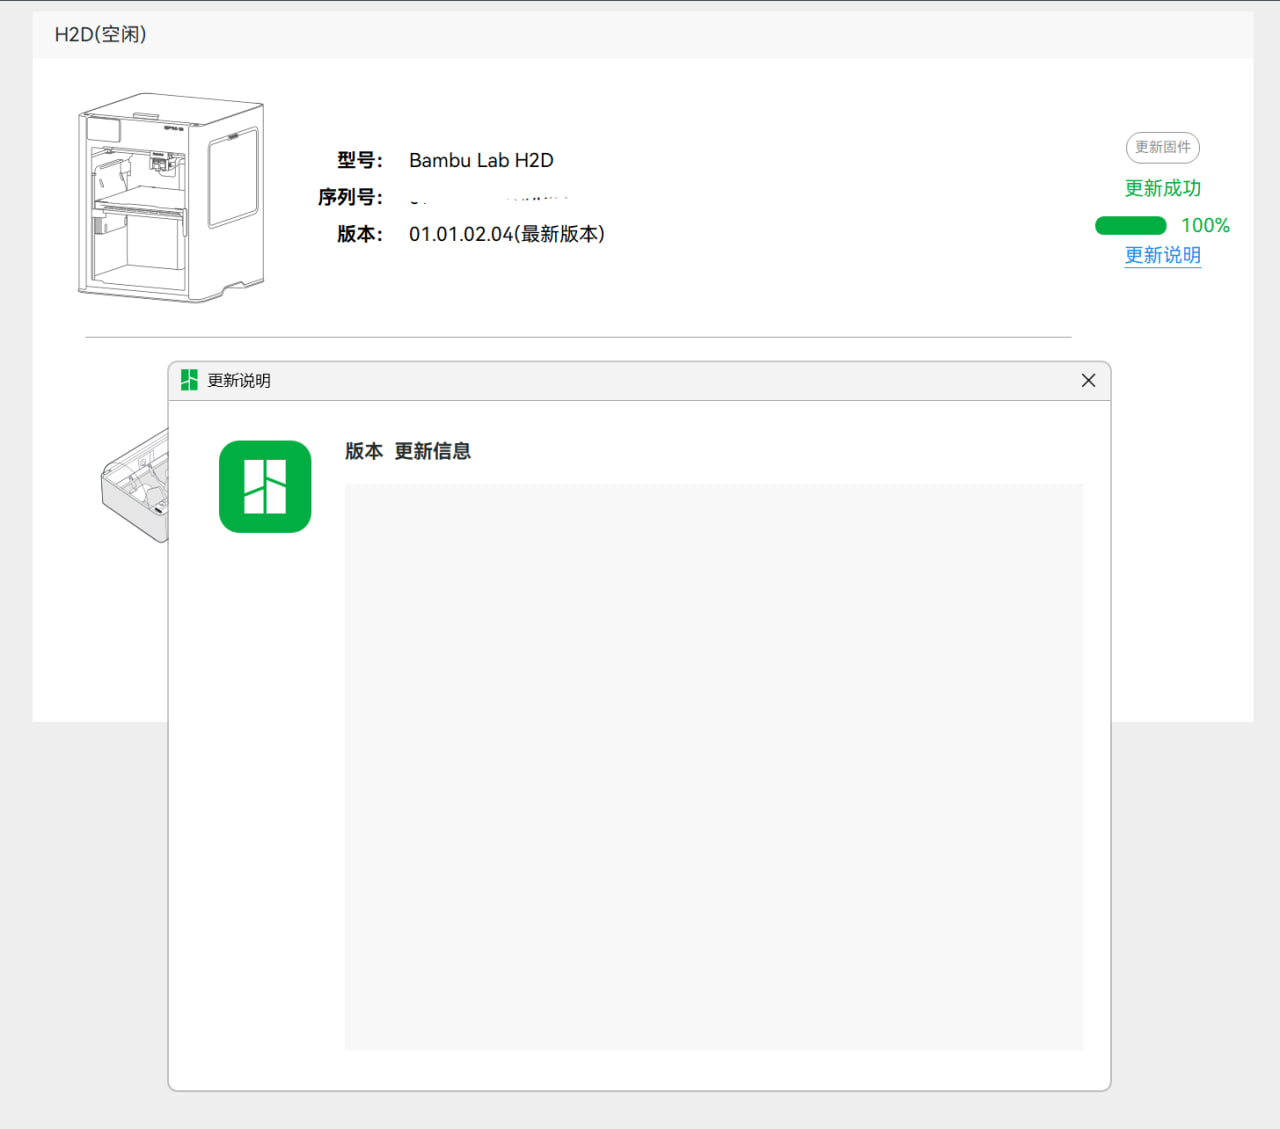Image resolution: width=1280 pixels, height=1129 pixels.
Task: Open the 更新说明 release notes link
Action: click(x=1162, y=255)
